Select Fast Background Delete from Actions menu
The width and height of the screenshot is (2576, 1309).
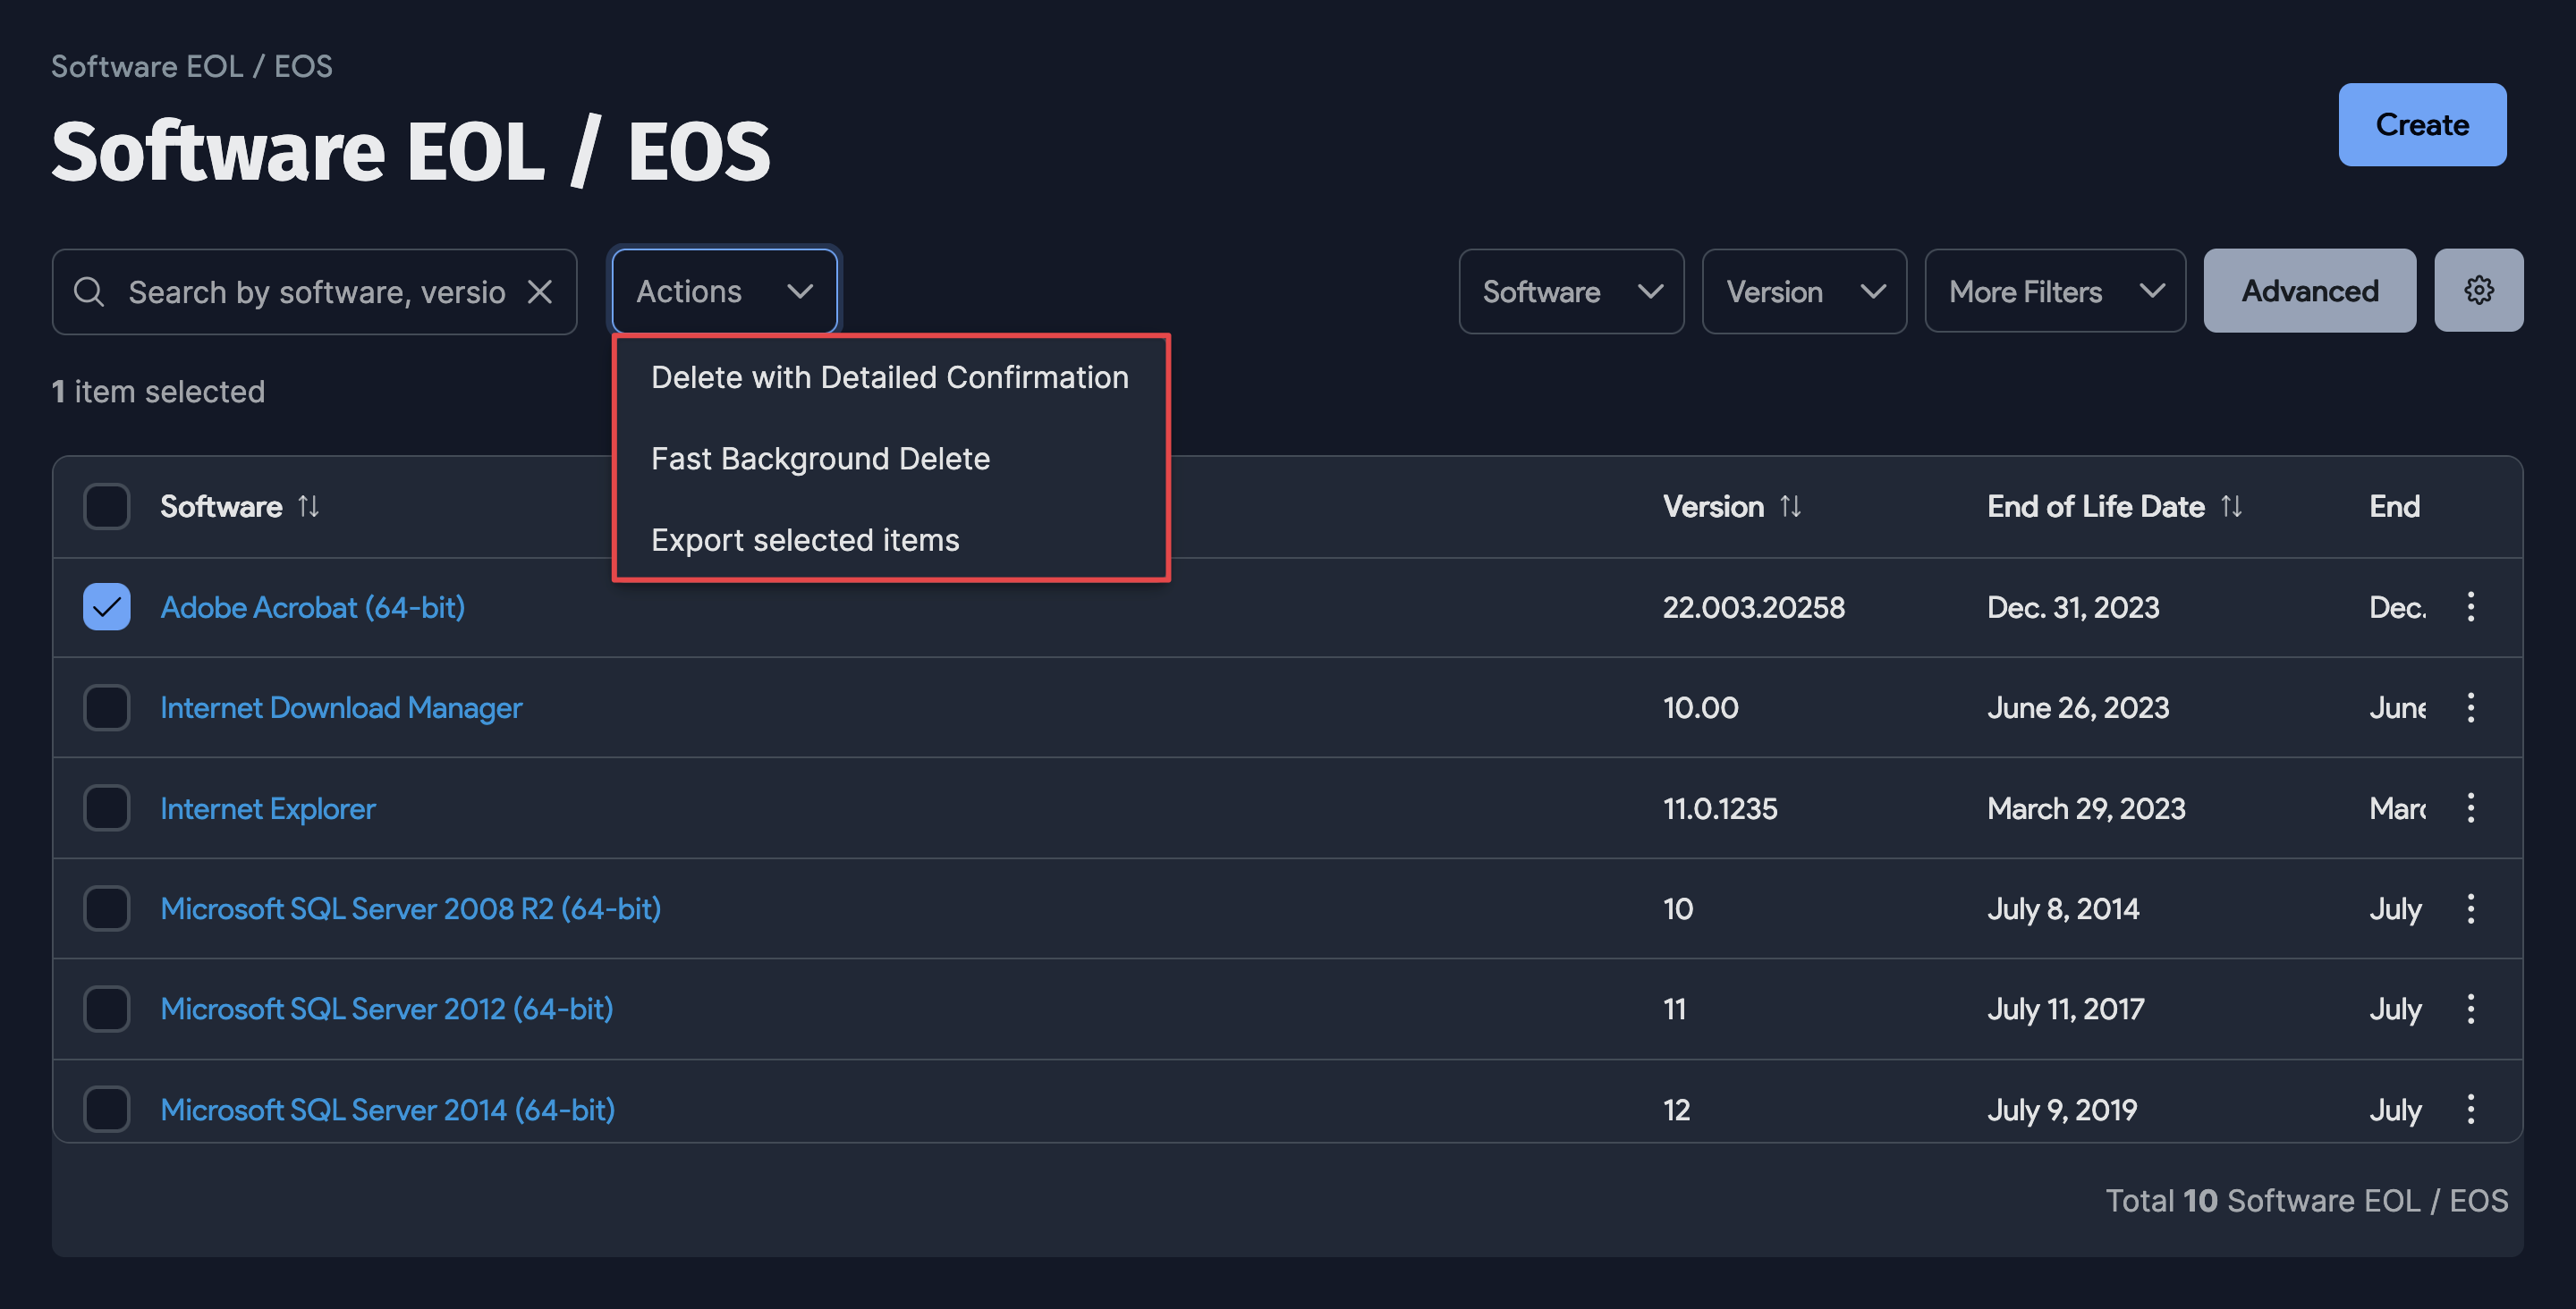click(x=820, y=458)
